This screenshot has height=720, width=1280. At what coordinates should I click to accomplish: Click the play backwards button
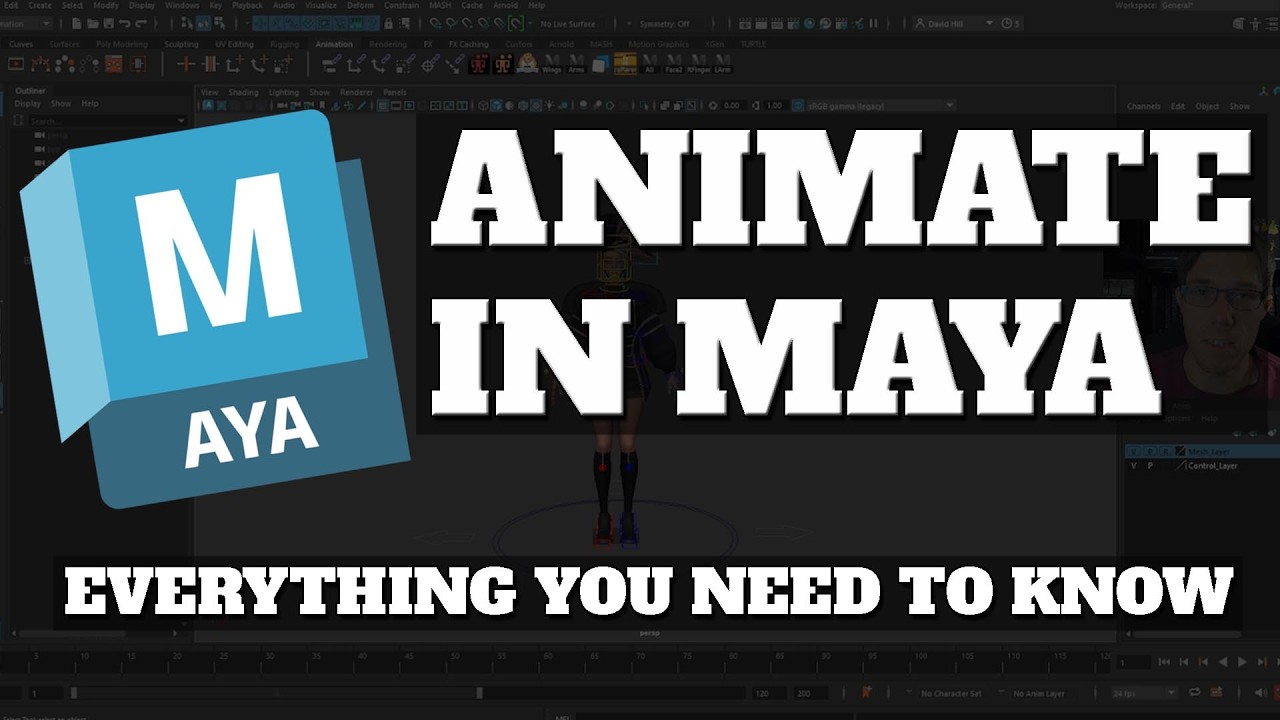click(1222, 662)
